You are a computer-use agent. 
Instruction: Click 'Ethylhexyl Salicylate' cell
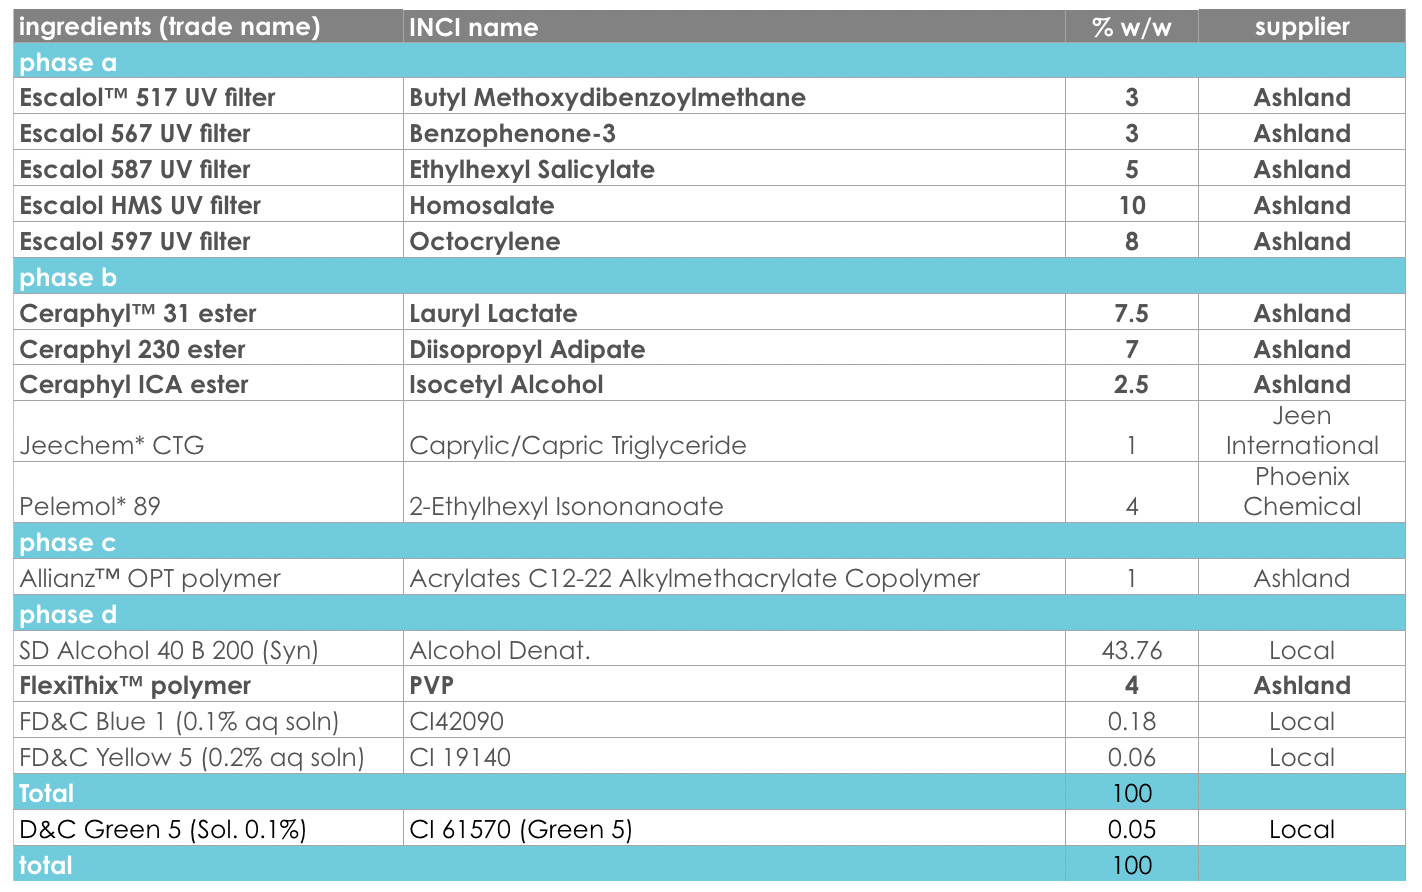[x=734, y=169]
